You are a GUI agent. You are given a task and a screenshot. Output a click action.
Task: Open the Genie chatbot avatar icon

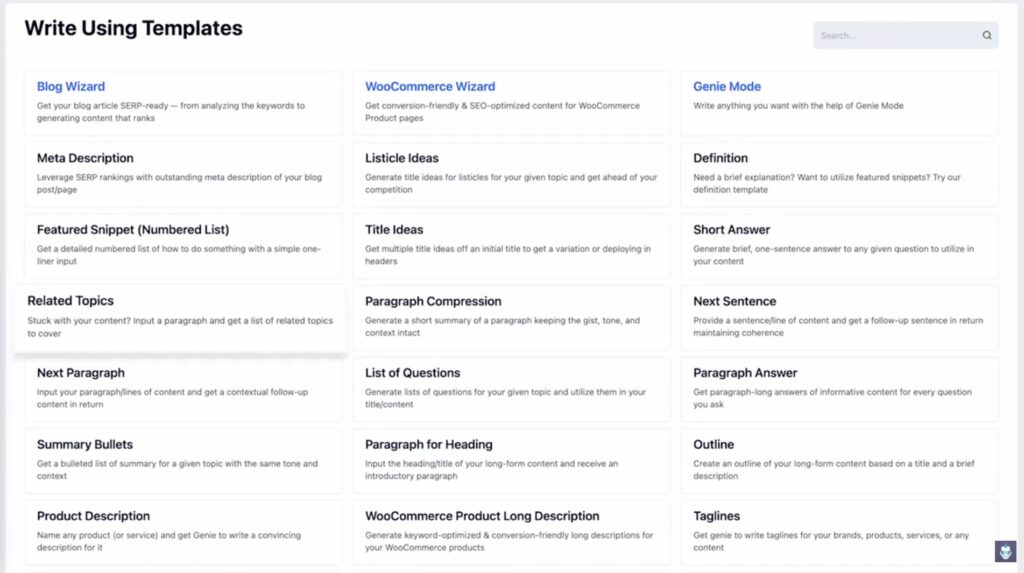[x=1005, y=551]
